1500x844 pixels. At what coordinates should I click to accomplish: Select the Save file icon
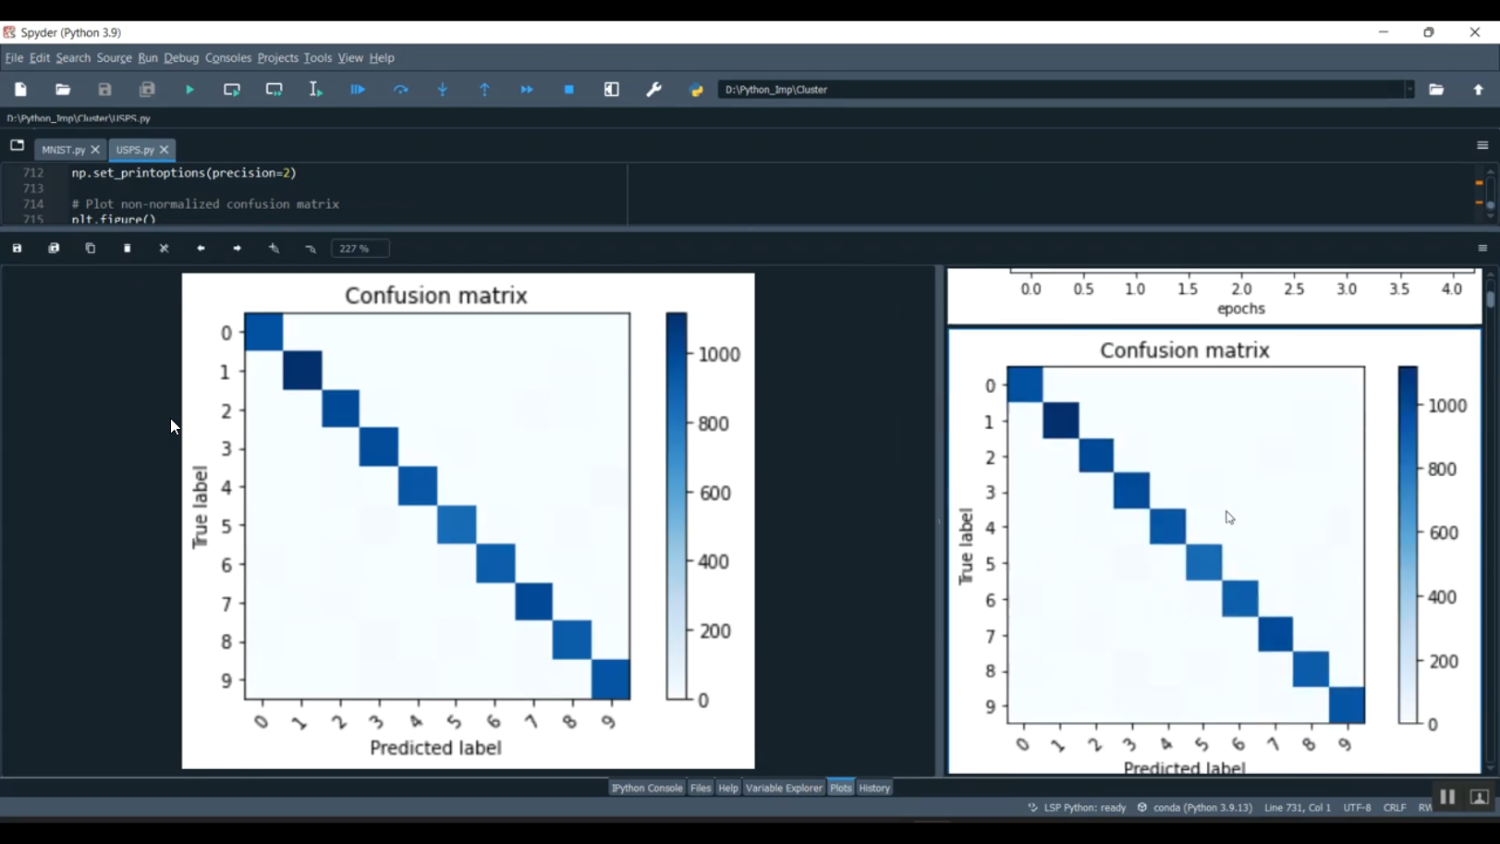pos(104,89)
